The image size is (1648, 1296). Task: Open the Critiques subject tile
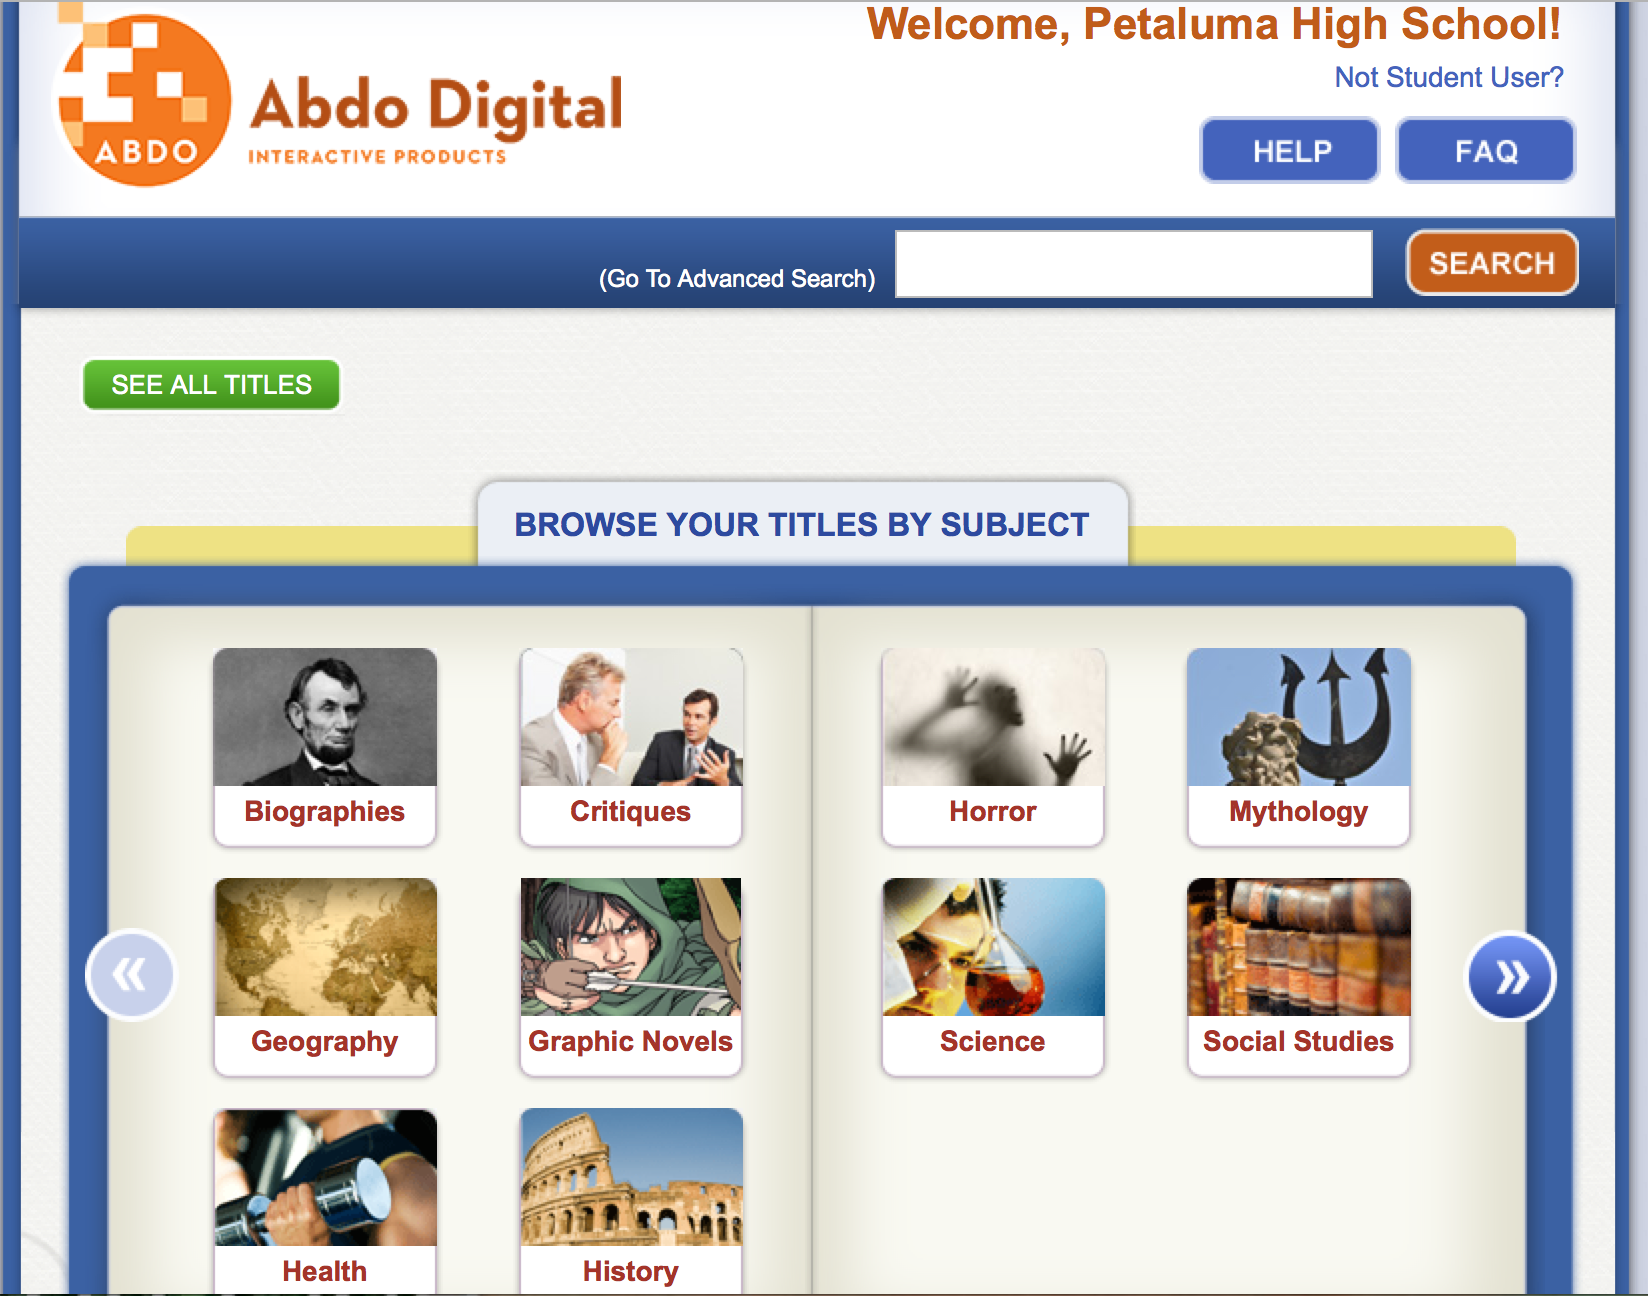631,746
